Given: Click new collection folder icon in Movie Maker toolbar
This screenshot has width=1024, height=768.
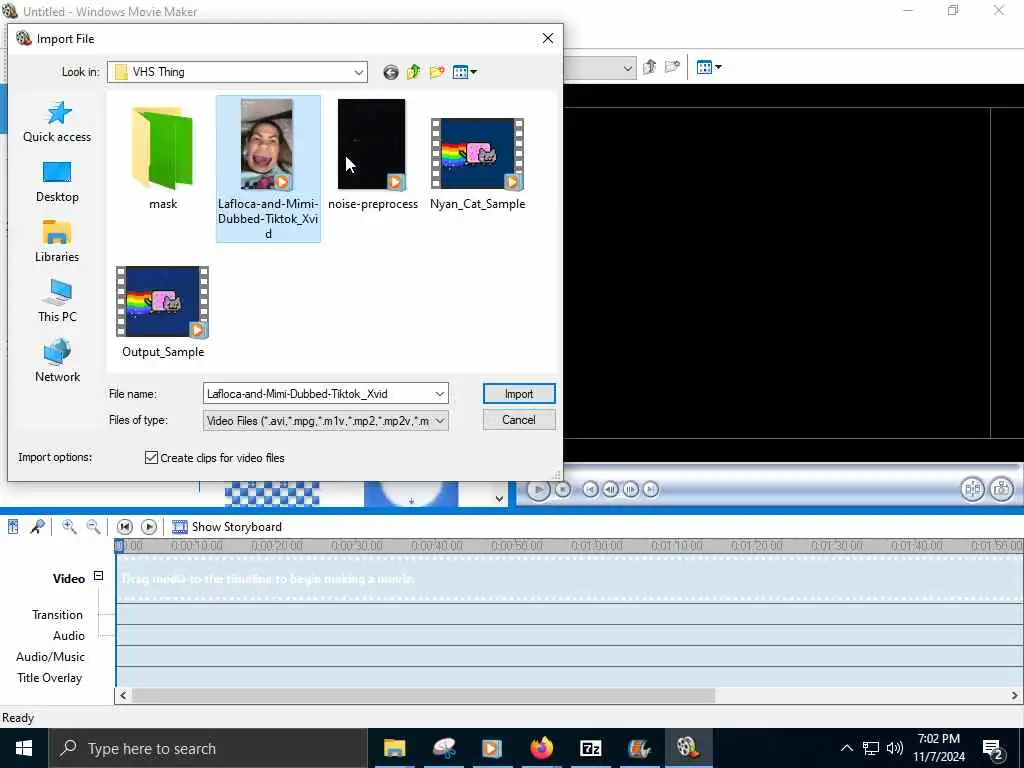Looking at the screenshot, I should tap(672, 67).
